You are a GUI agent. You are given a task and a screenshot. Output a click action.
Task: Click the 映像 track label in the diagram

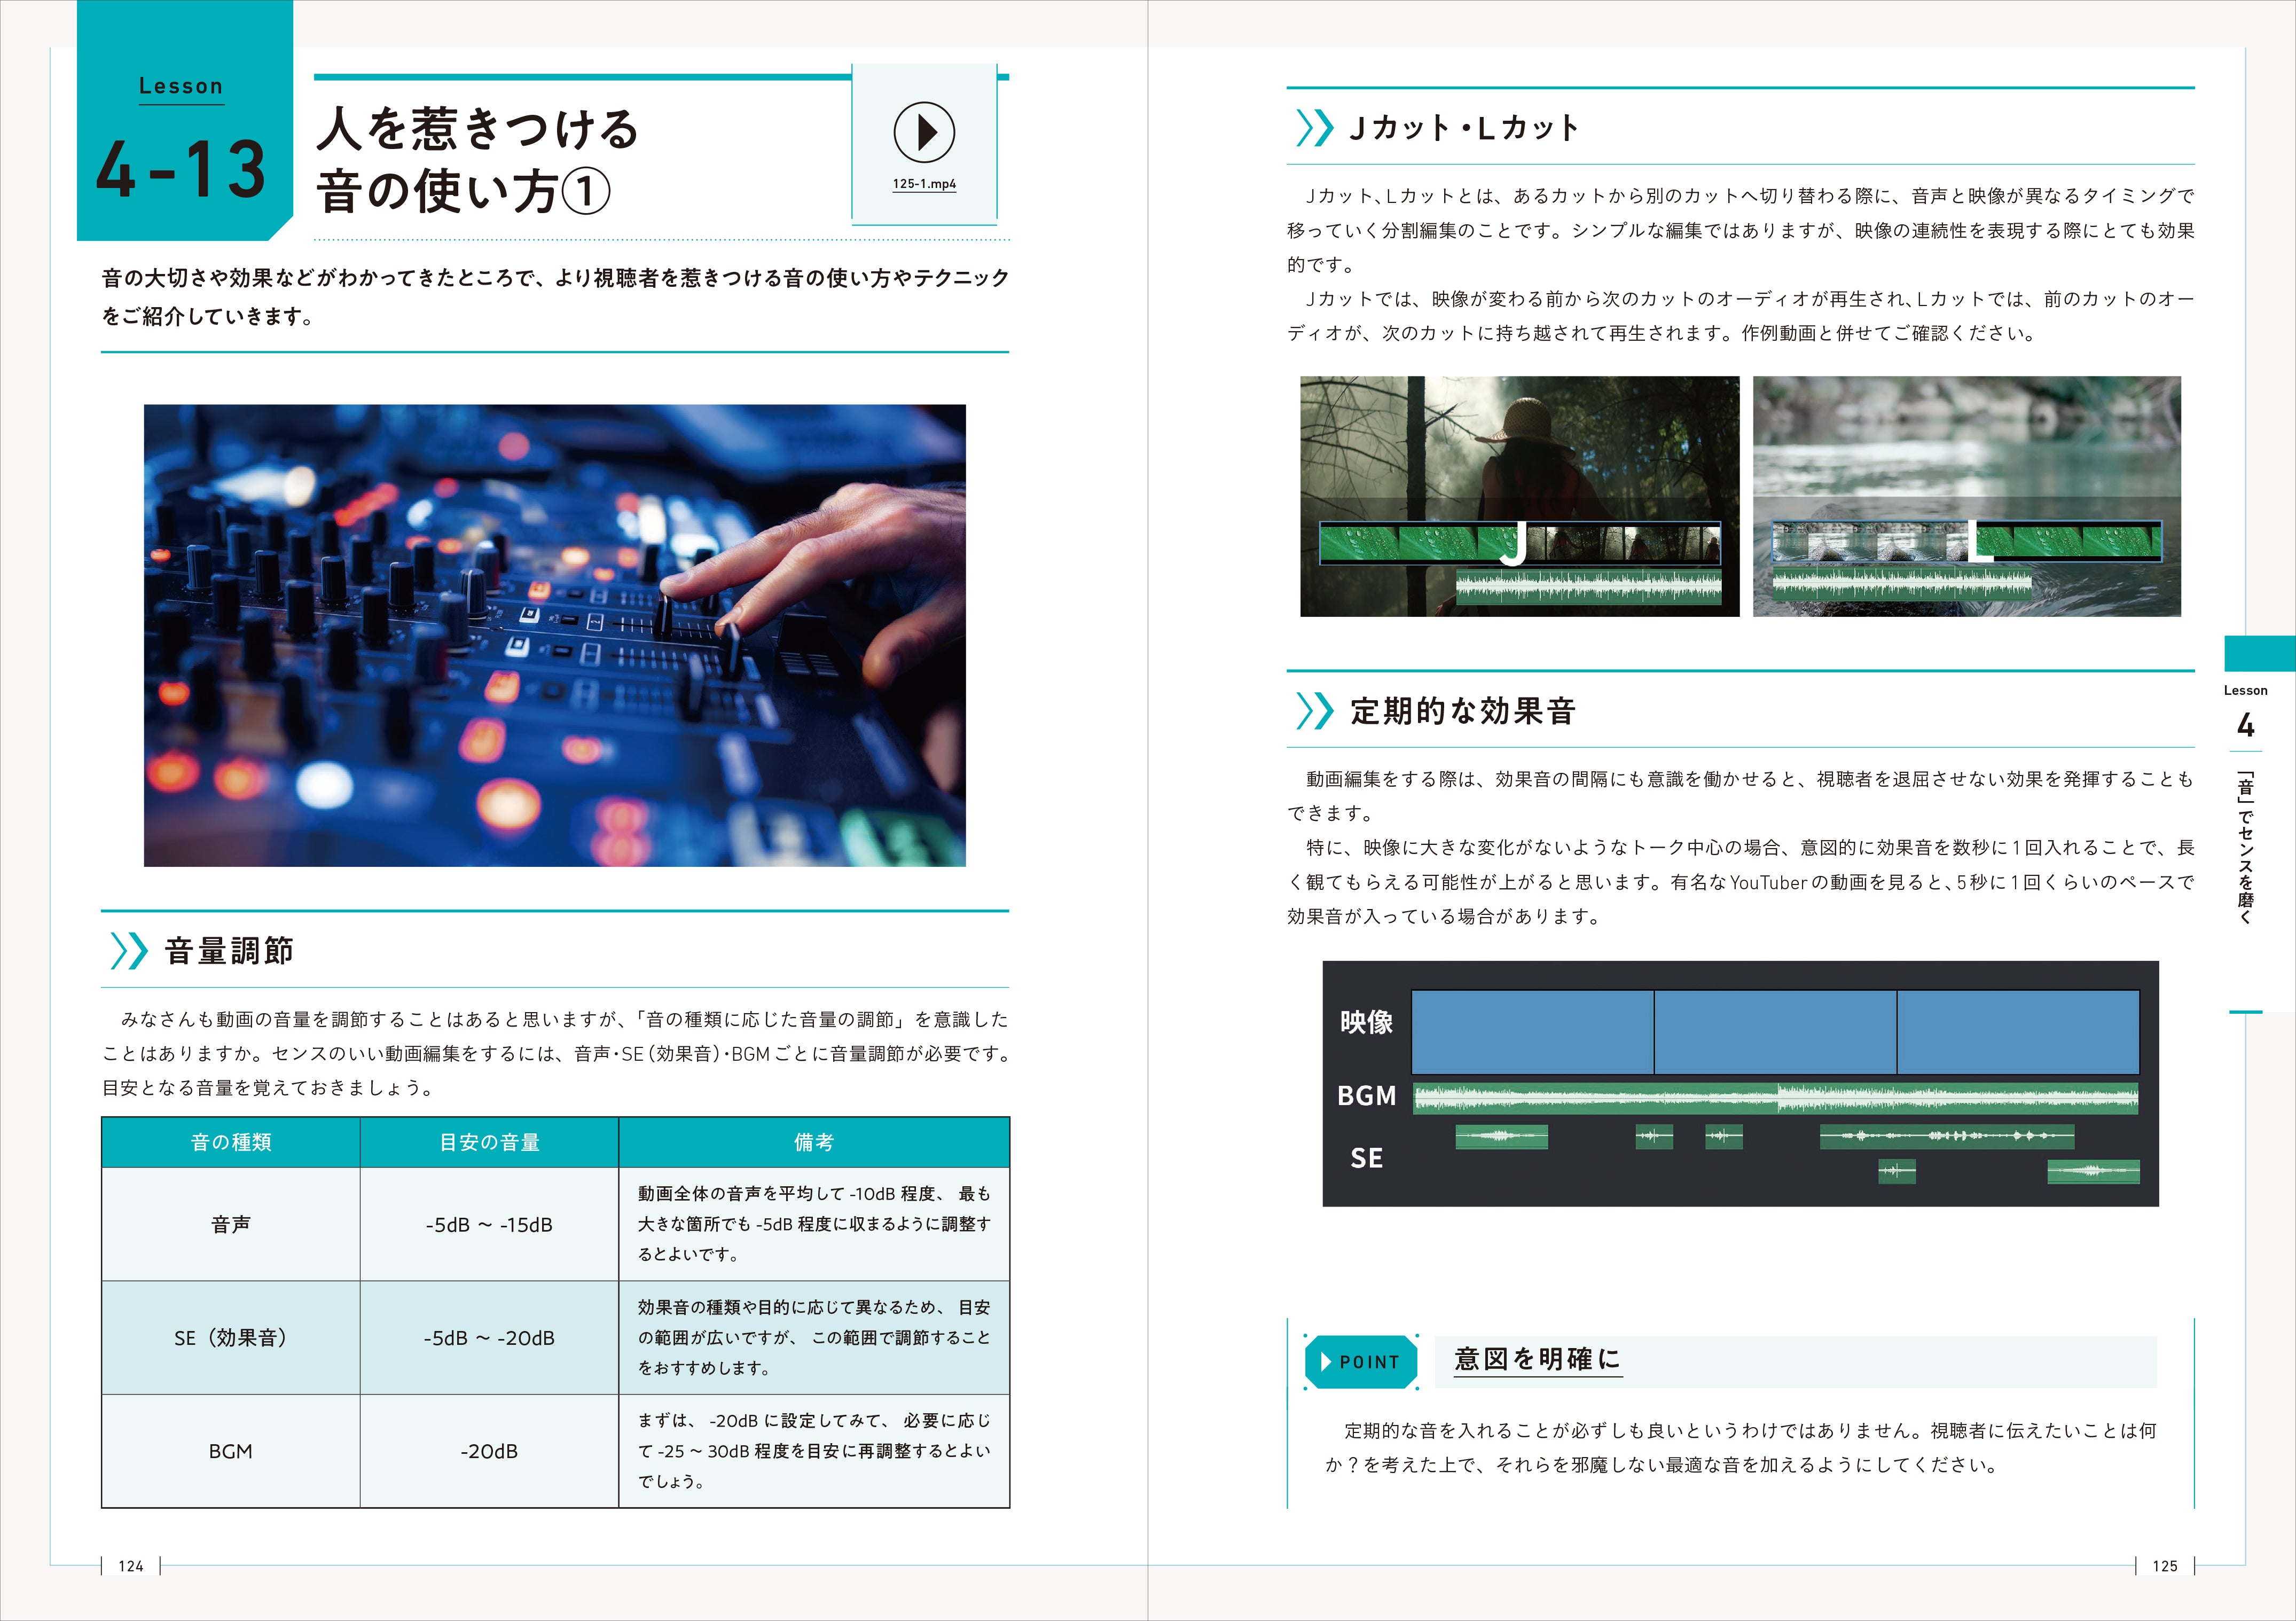(x=1367, y=1022)
